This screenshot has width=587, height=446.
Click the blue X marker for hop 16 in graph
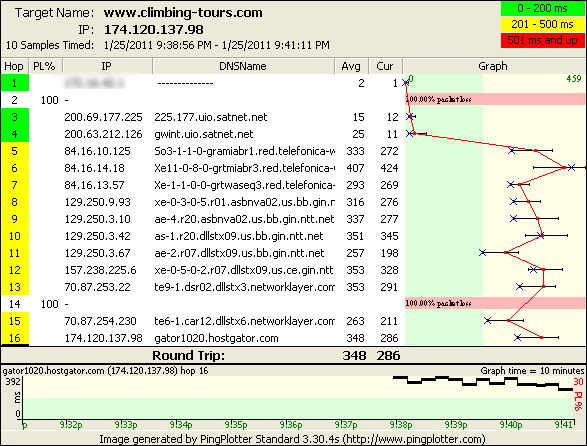coord(517,337)
